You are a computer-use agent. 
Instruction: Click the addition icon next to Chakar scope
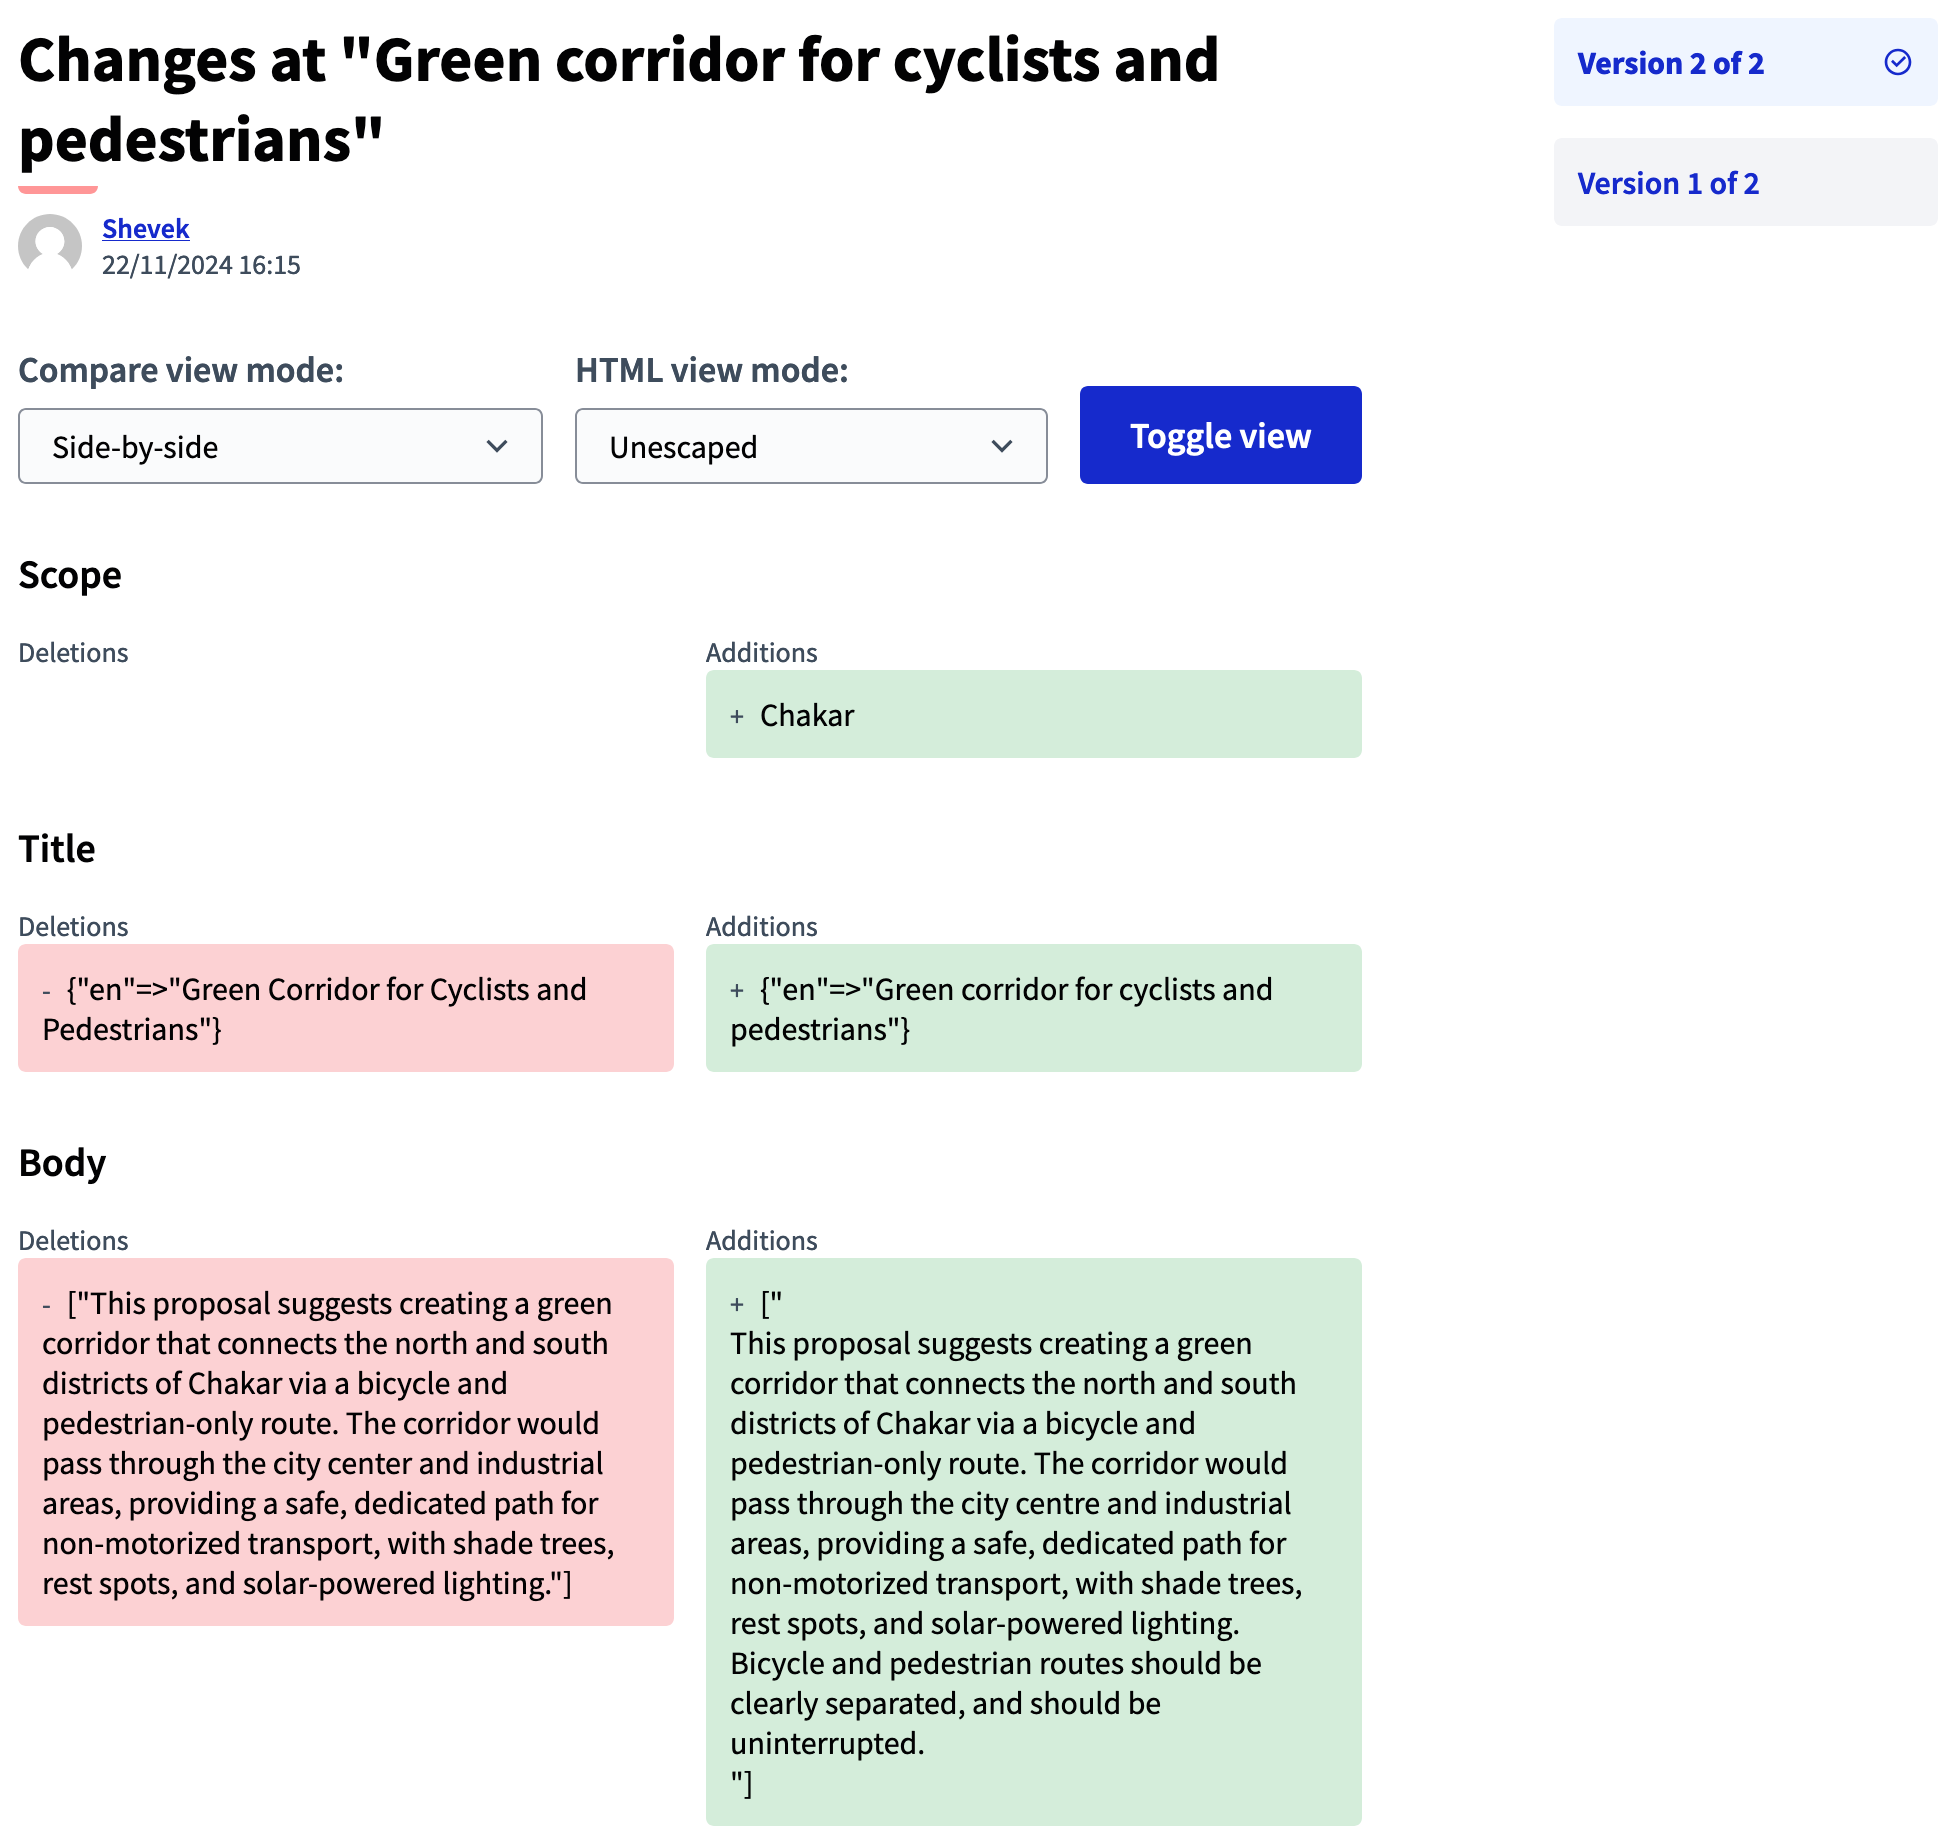click(737, 712)
